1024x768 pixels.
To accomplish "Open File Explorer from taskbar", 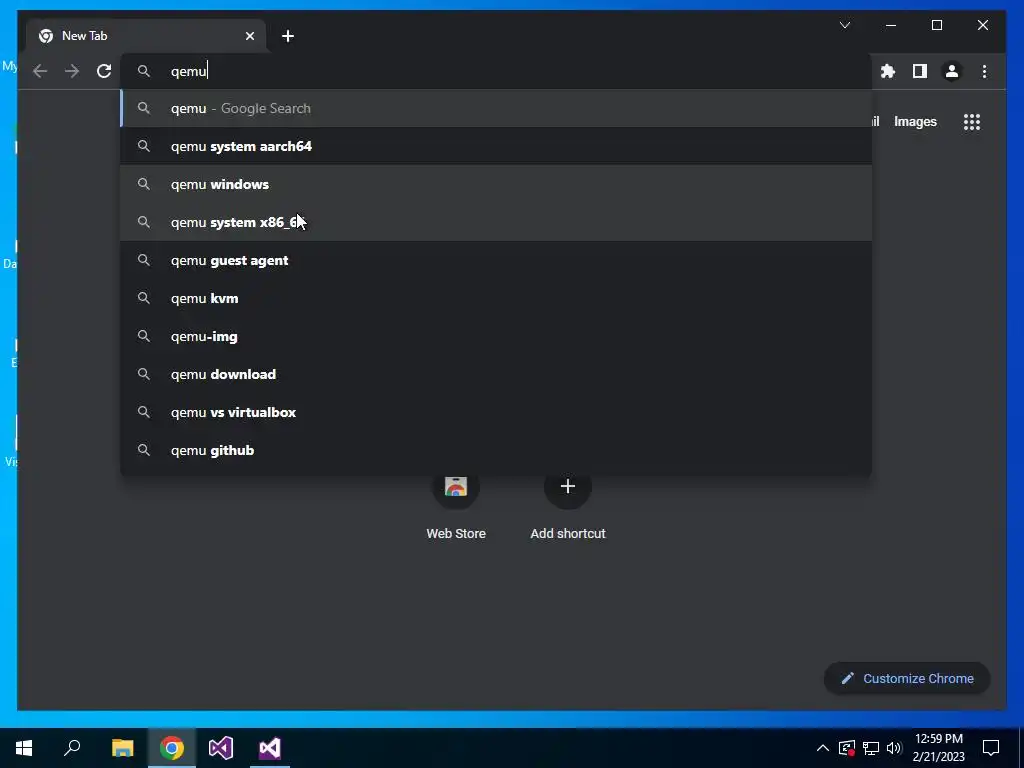I will click(x=122, y=748).
